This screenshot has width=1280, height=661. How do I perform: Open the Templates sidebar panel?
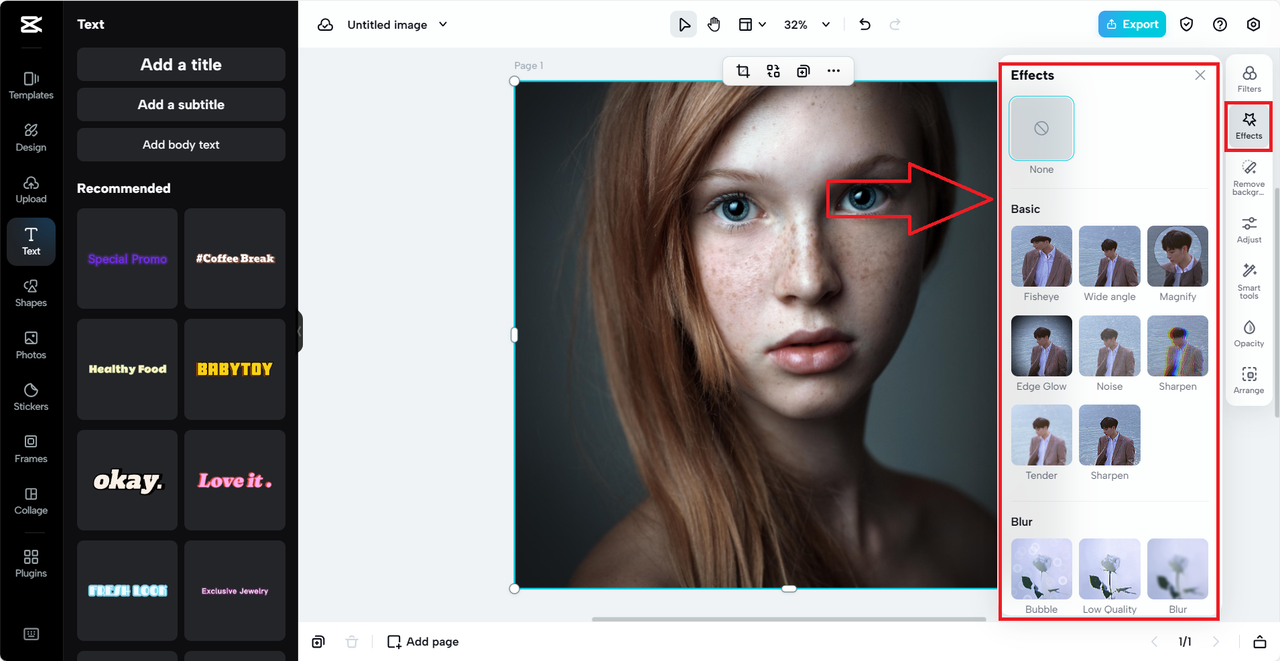pos(31,85)
